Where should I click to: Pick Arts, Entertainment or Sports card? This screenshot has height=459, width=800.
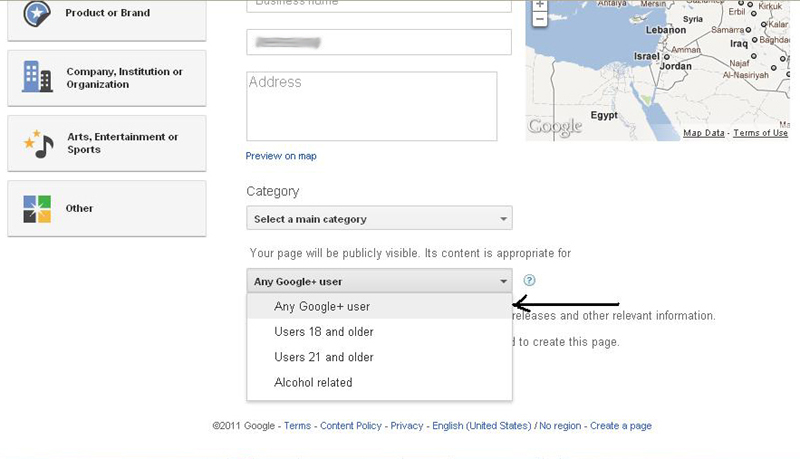(107, 143)
